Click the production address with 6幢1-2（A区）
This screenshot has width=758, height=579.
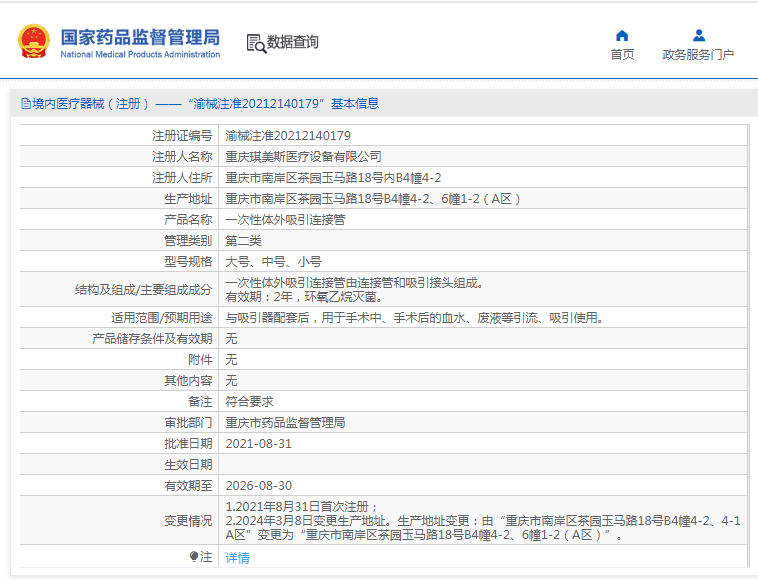click(x=373, y=199)
